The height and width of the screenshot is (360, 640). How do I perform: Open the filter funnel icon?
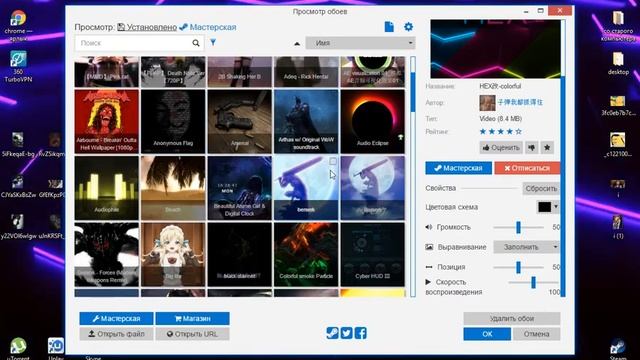pos(213,42)
